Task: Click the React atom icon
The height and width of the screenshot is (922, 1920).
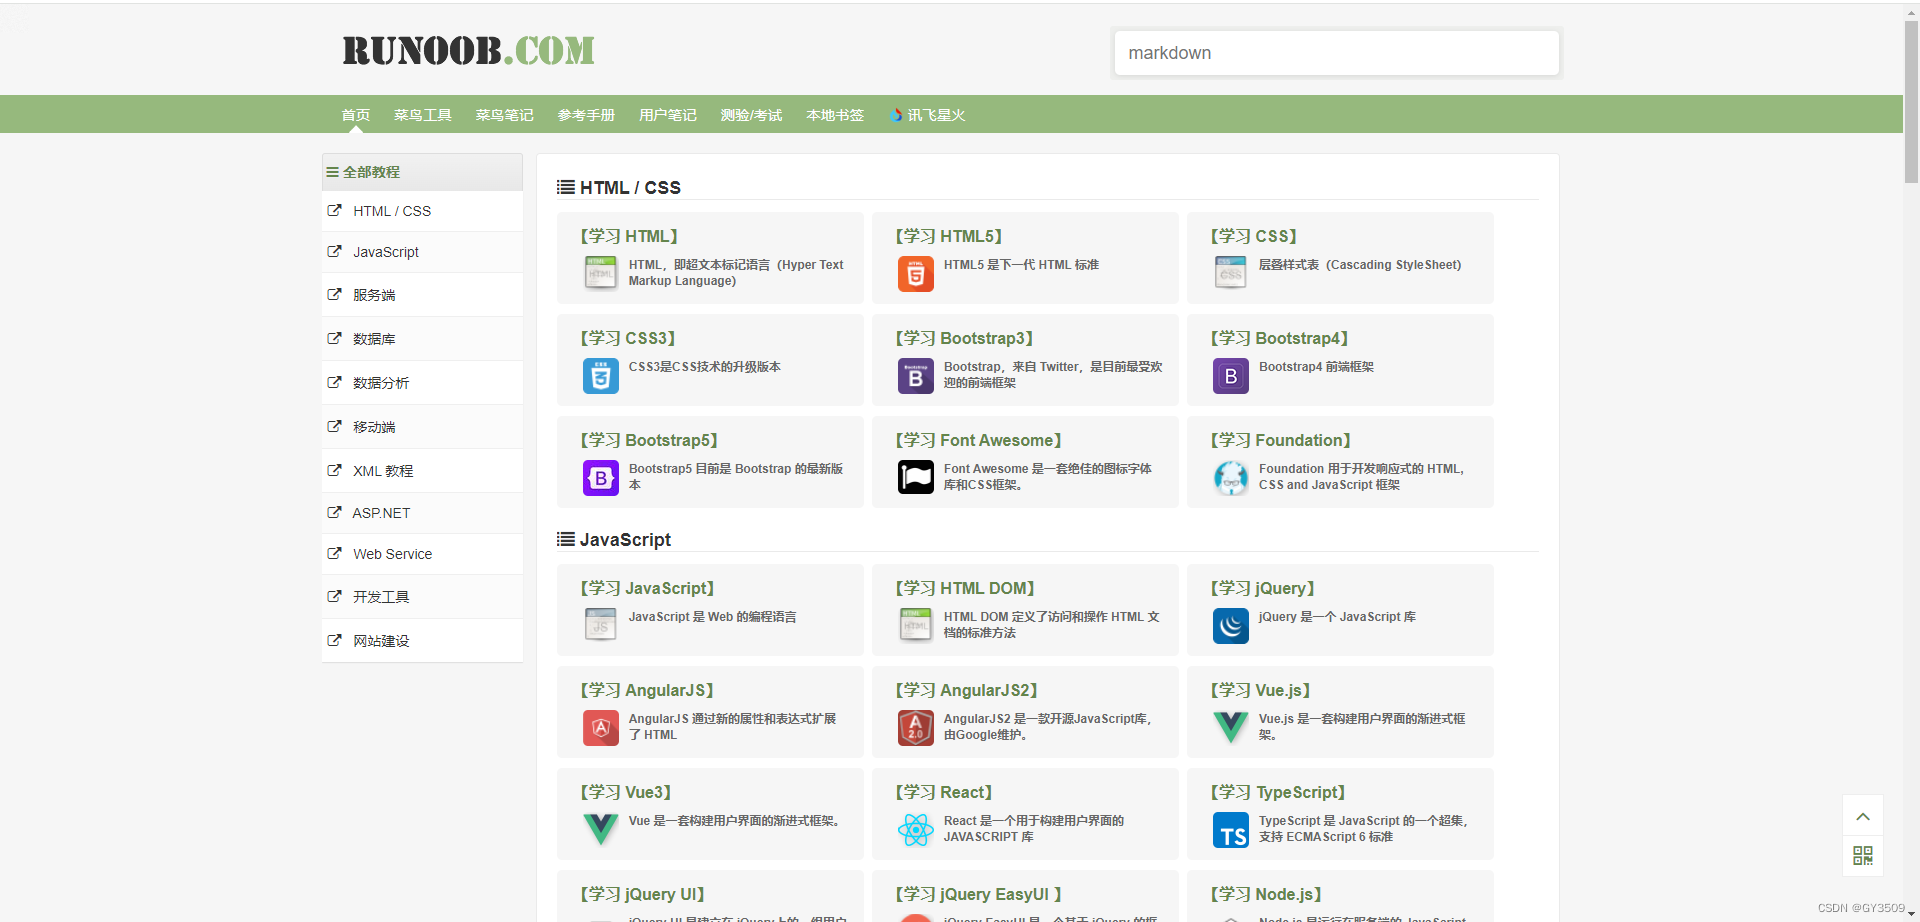Action: pos(915,829)
